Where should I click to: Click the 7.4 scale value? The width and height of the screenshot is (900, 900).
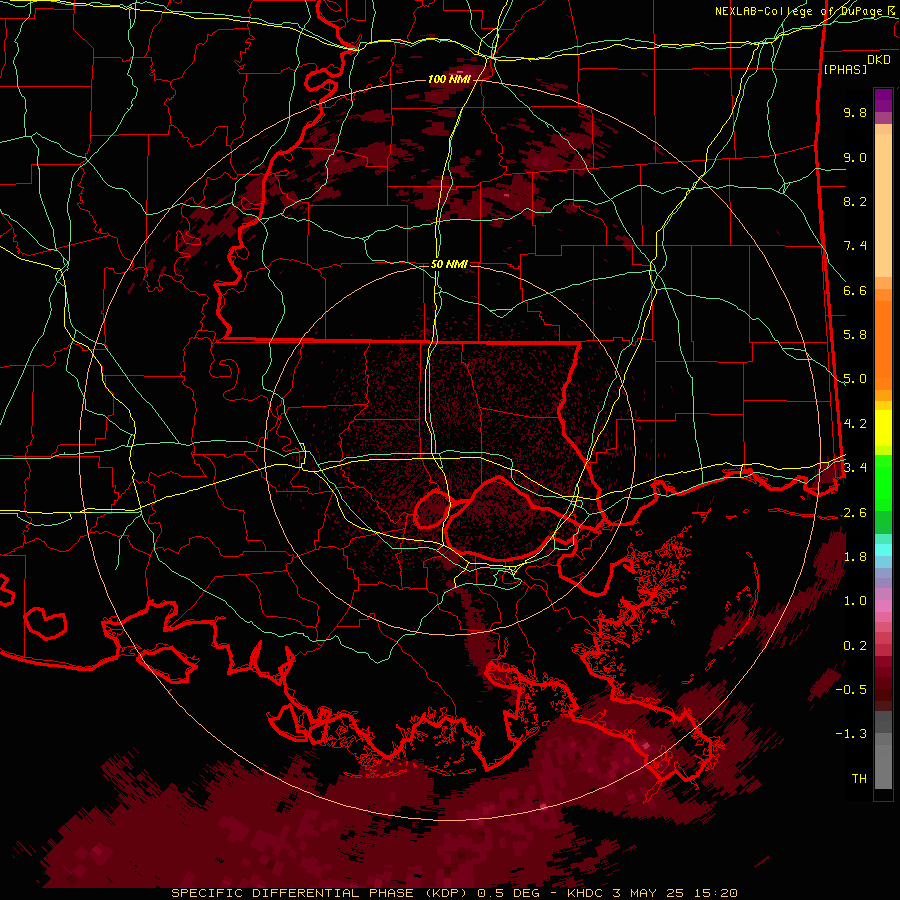pos(855,246)
